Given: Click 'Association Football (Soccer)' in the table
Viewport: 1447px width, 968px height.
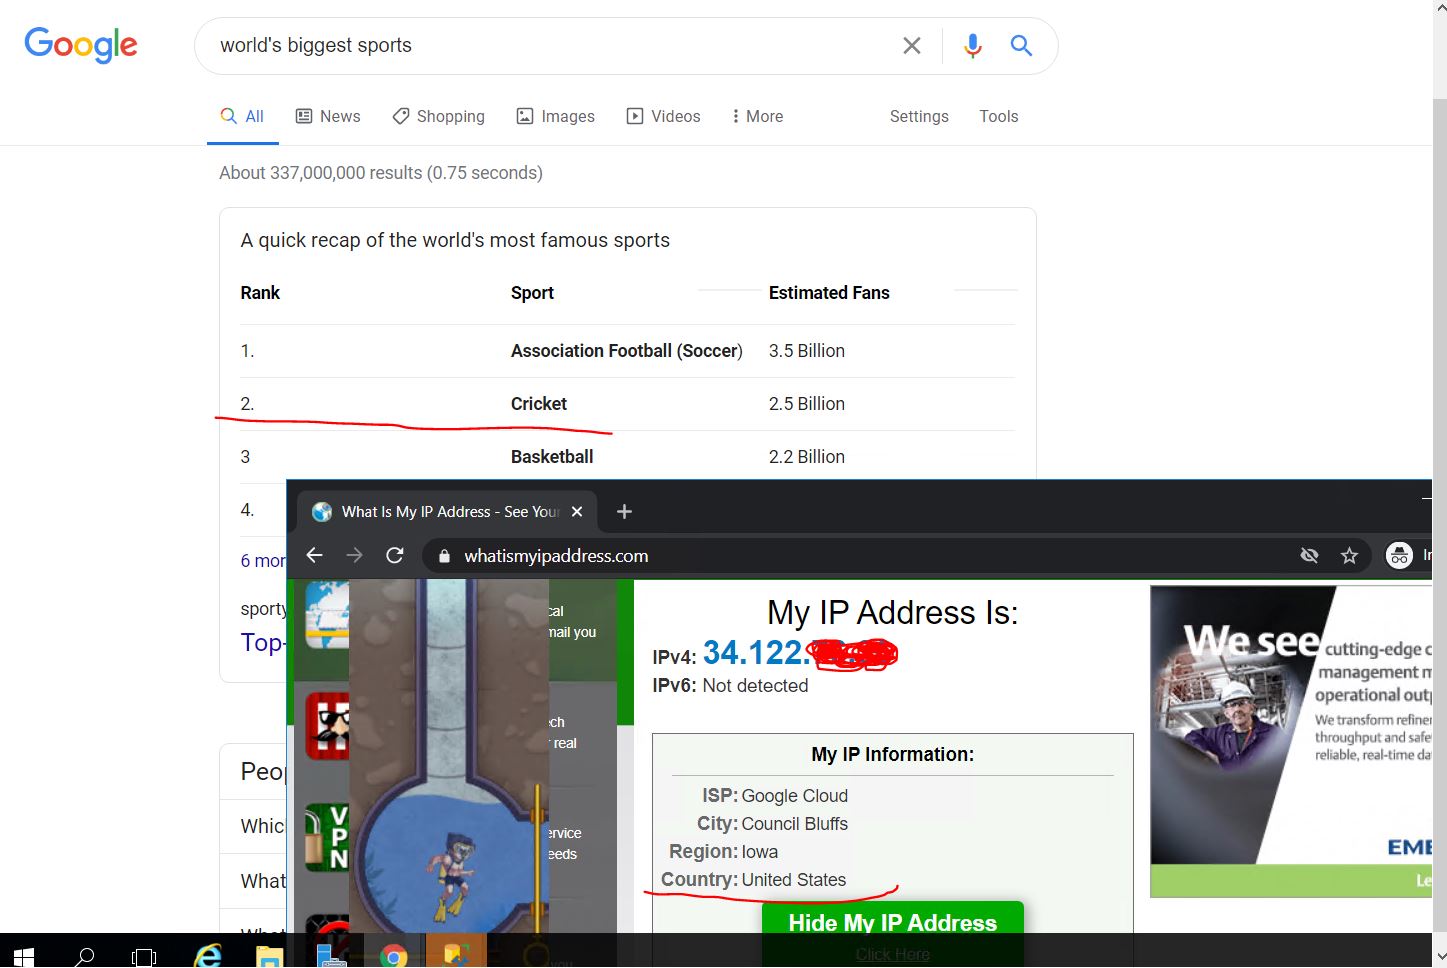Looking at the screenshot, I should pyautogui.click(x=627, y=351).
